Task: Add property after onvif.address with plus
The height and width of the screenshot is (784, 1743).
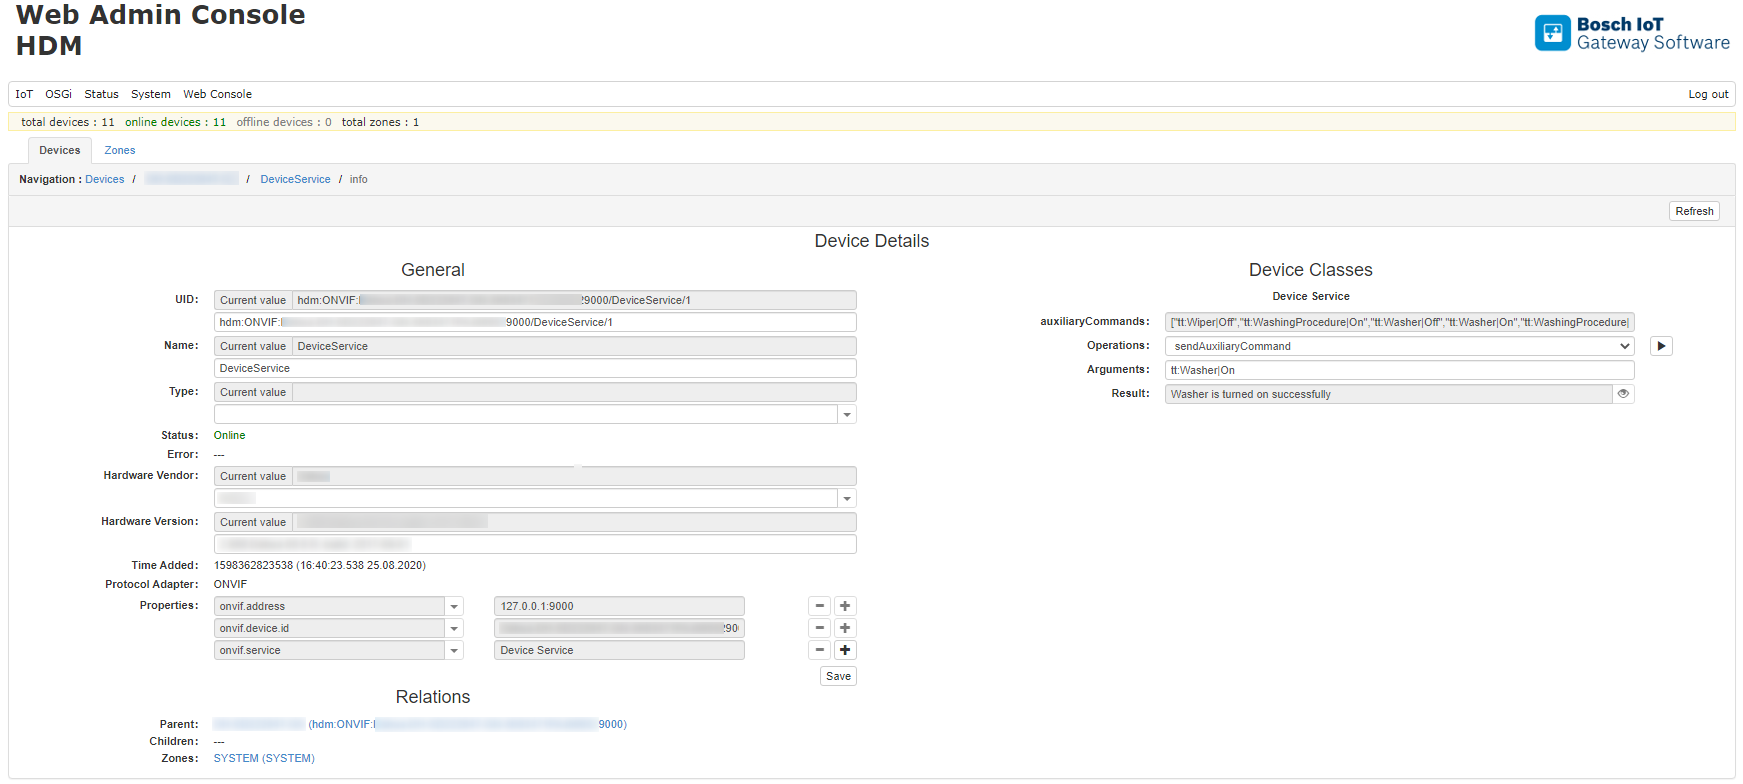Action: (845, 606)
